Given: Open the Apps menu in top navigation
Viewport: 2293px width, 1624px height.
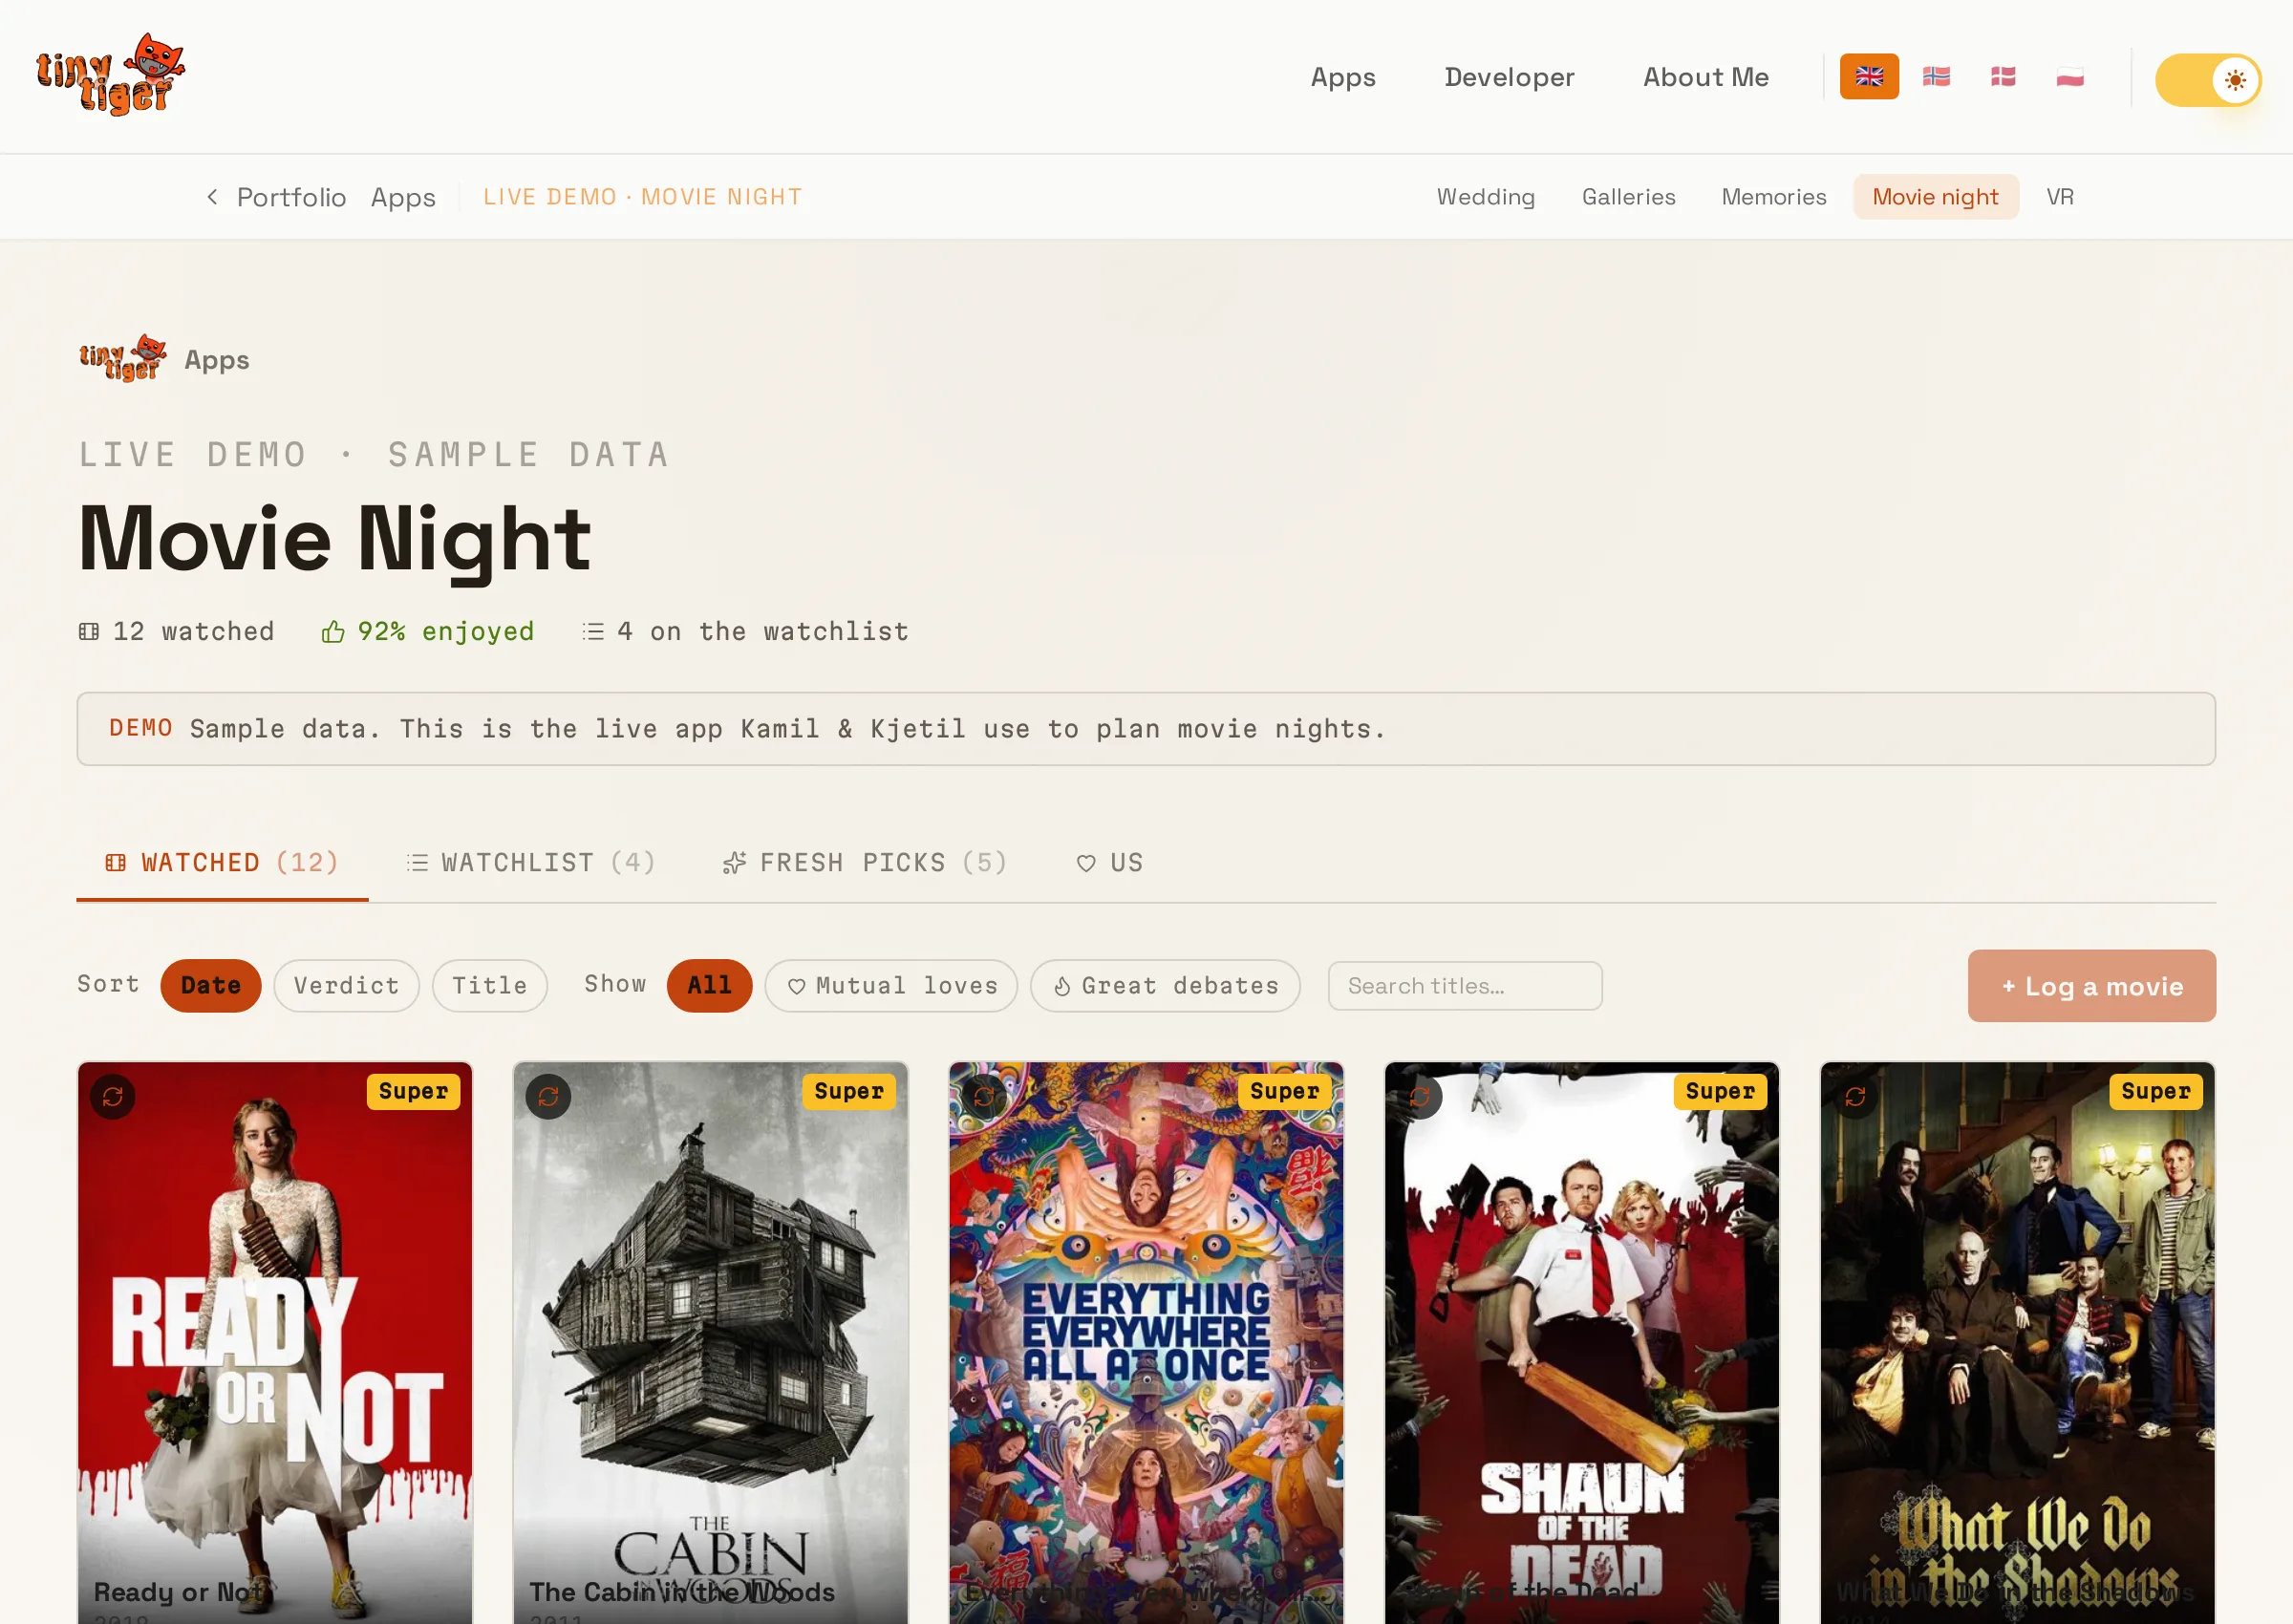Looking at the screenshot, I should tap(1342, 77).
